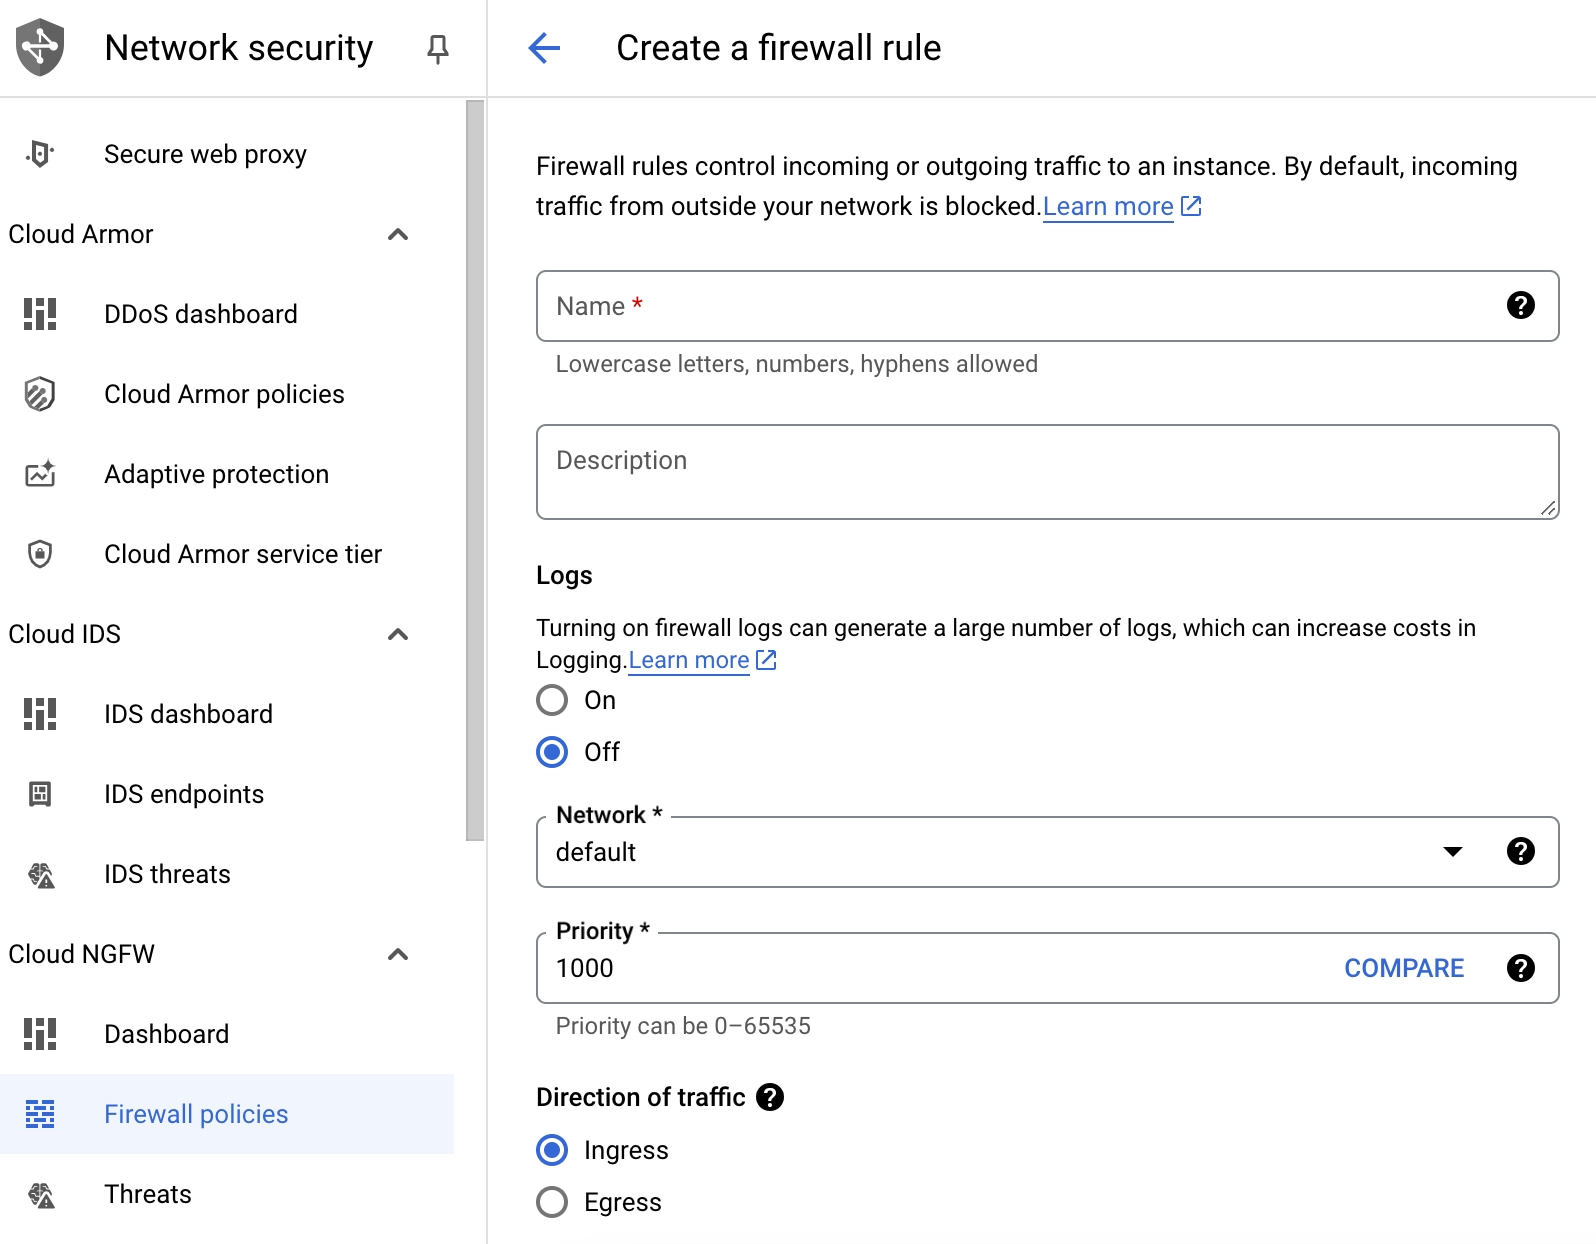
Task: Open help for the Name field
Action: 1521,305
